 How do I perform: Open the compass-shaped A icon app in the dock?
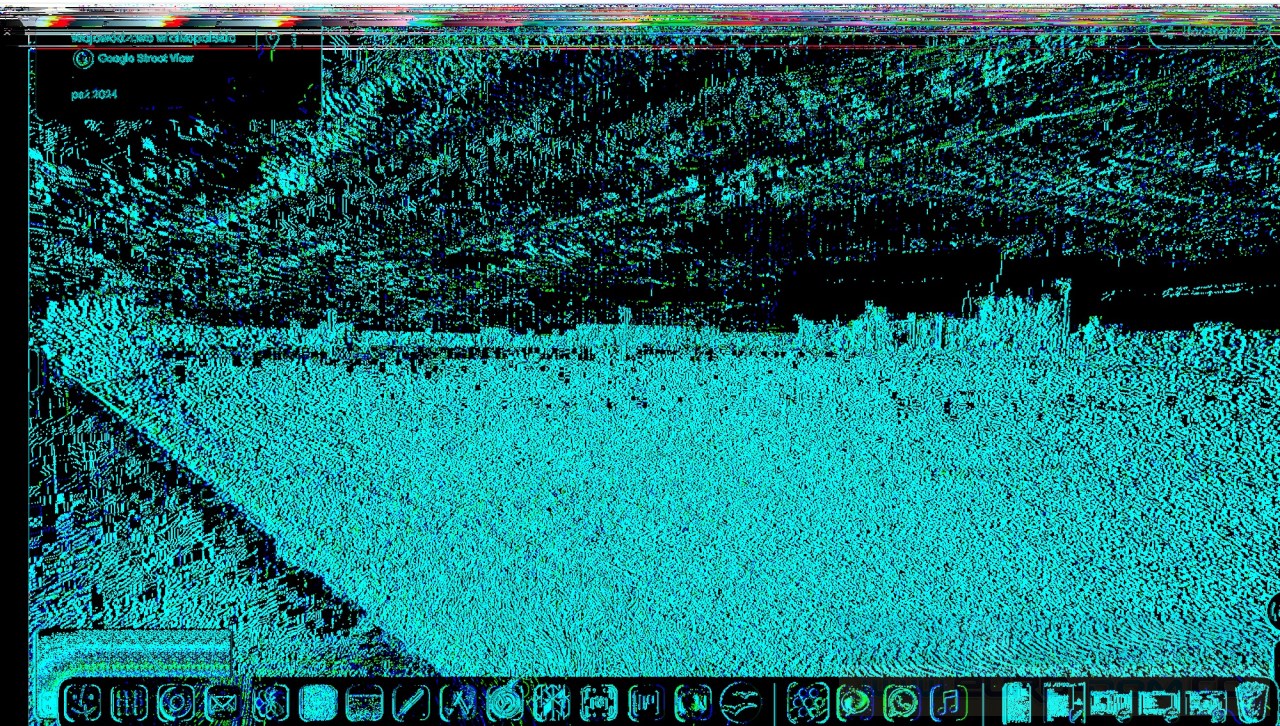point(458,703)
